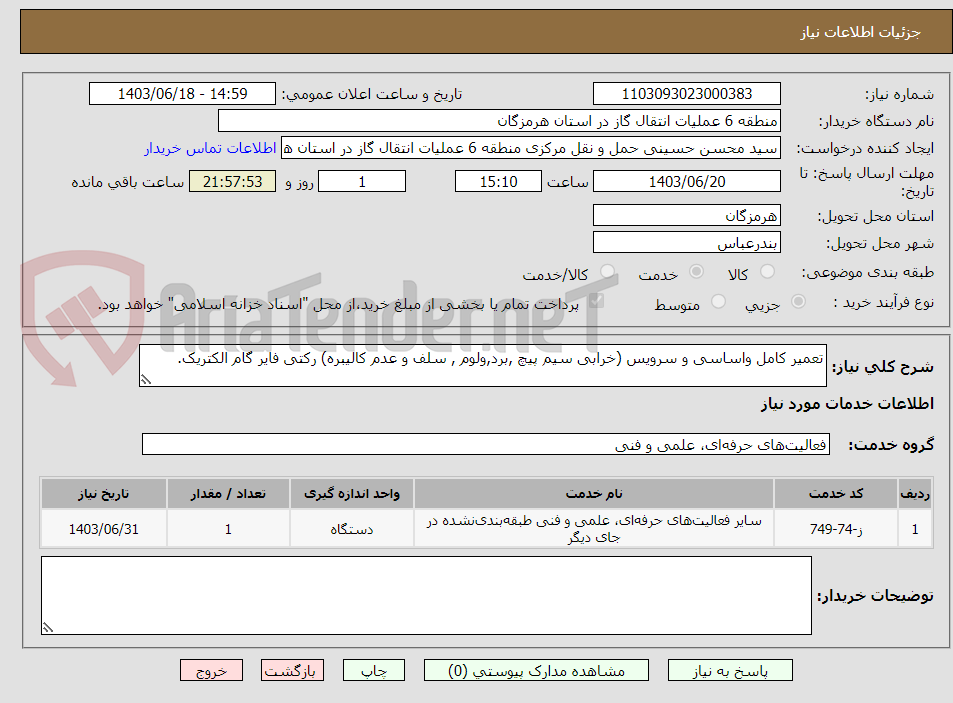The image size is (953, 703).
Task: Click the remaining time field 21:57:53
Action: coord(232,181)
